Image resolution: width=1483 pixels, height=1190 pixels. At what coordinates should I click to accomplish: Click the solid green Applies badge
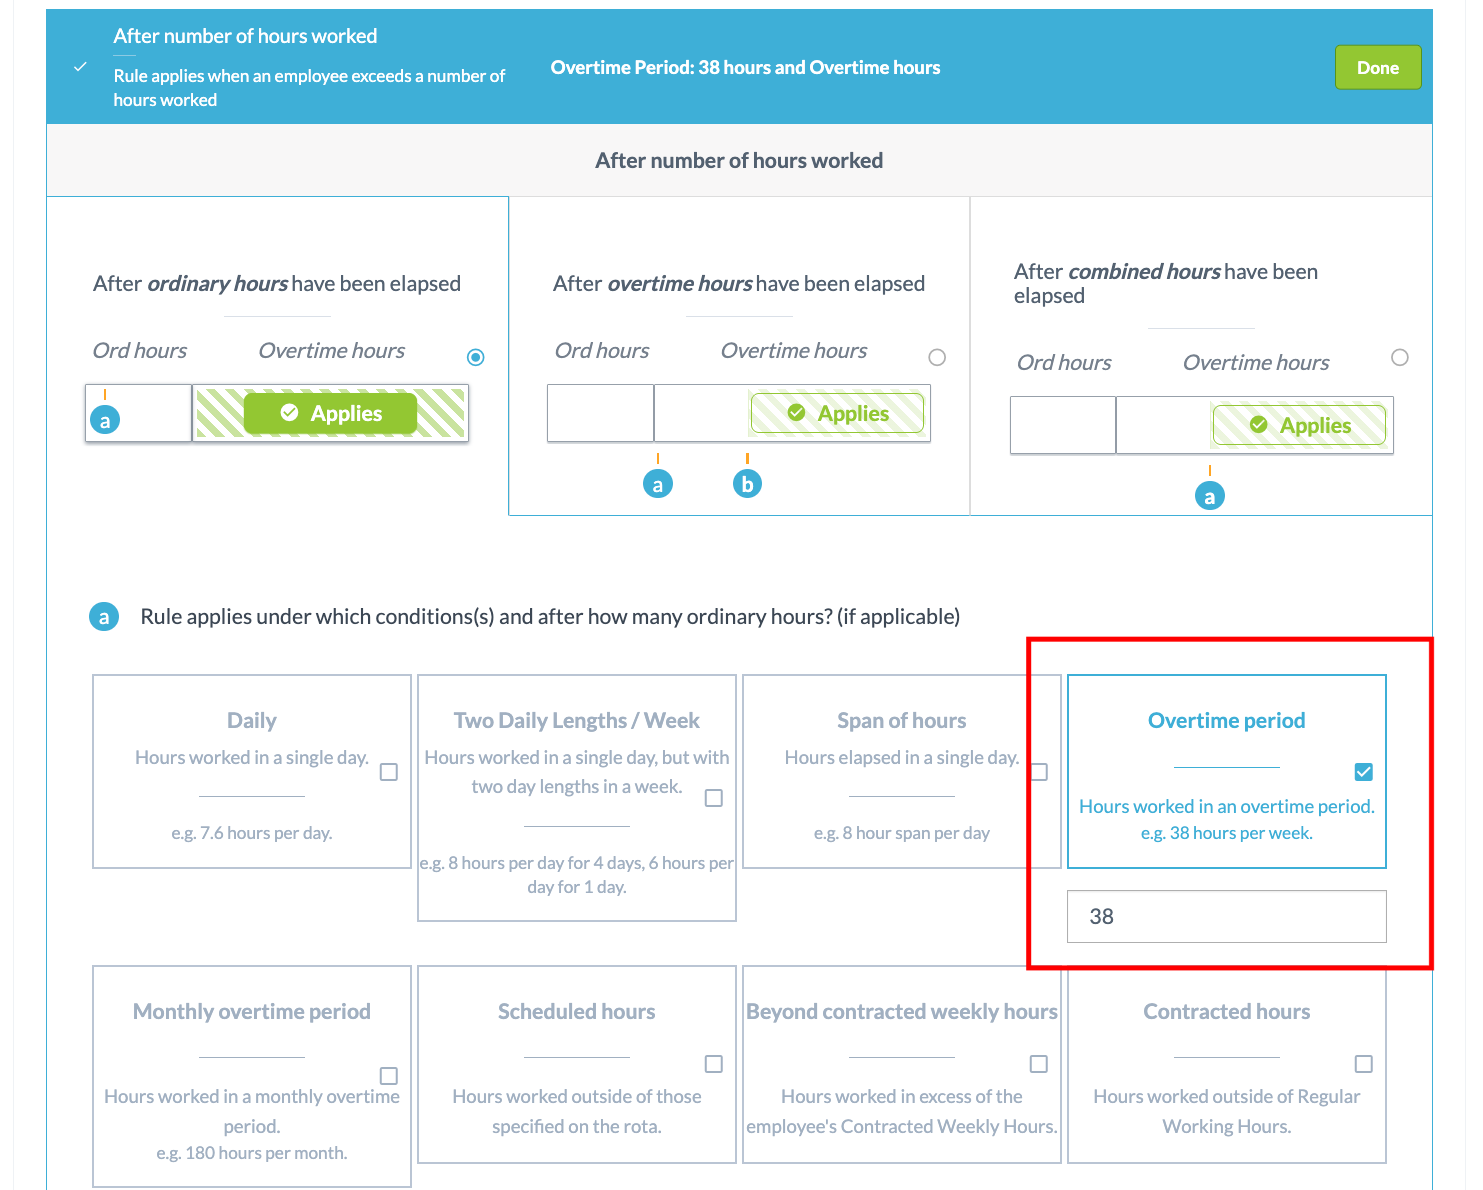tap(330, 413)
